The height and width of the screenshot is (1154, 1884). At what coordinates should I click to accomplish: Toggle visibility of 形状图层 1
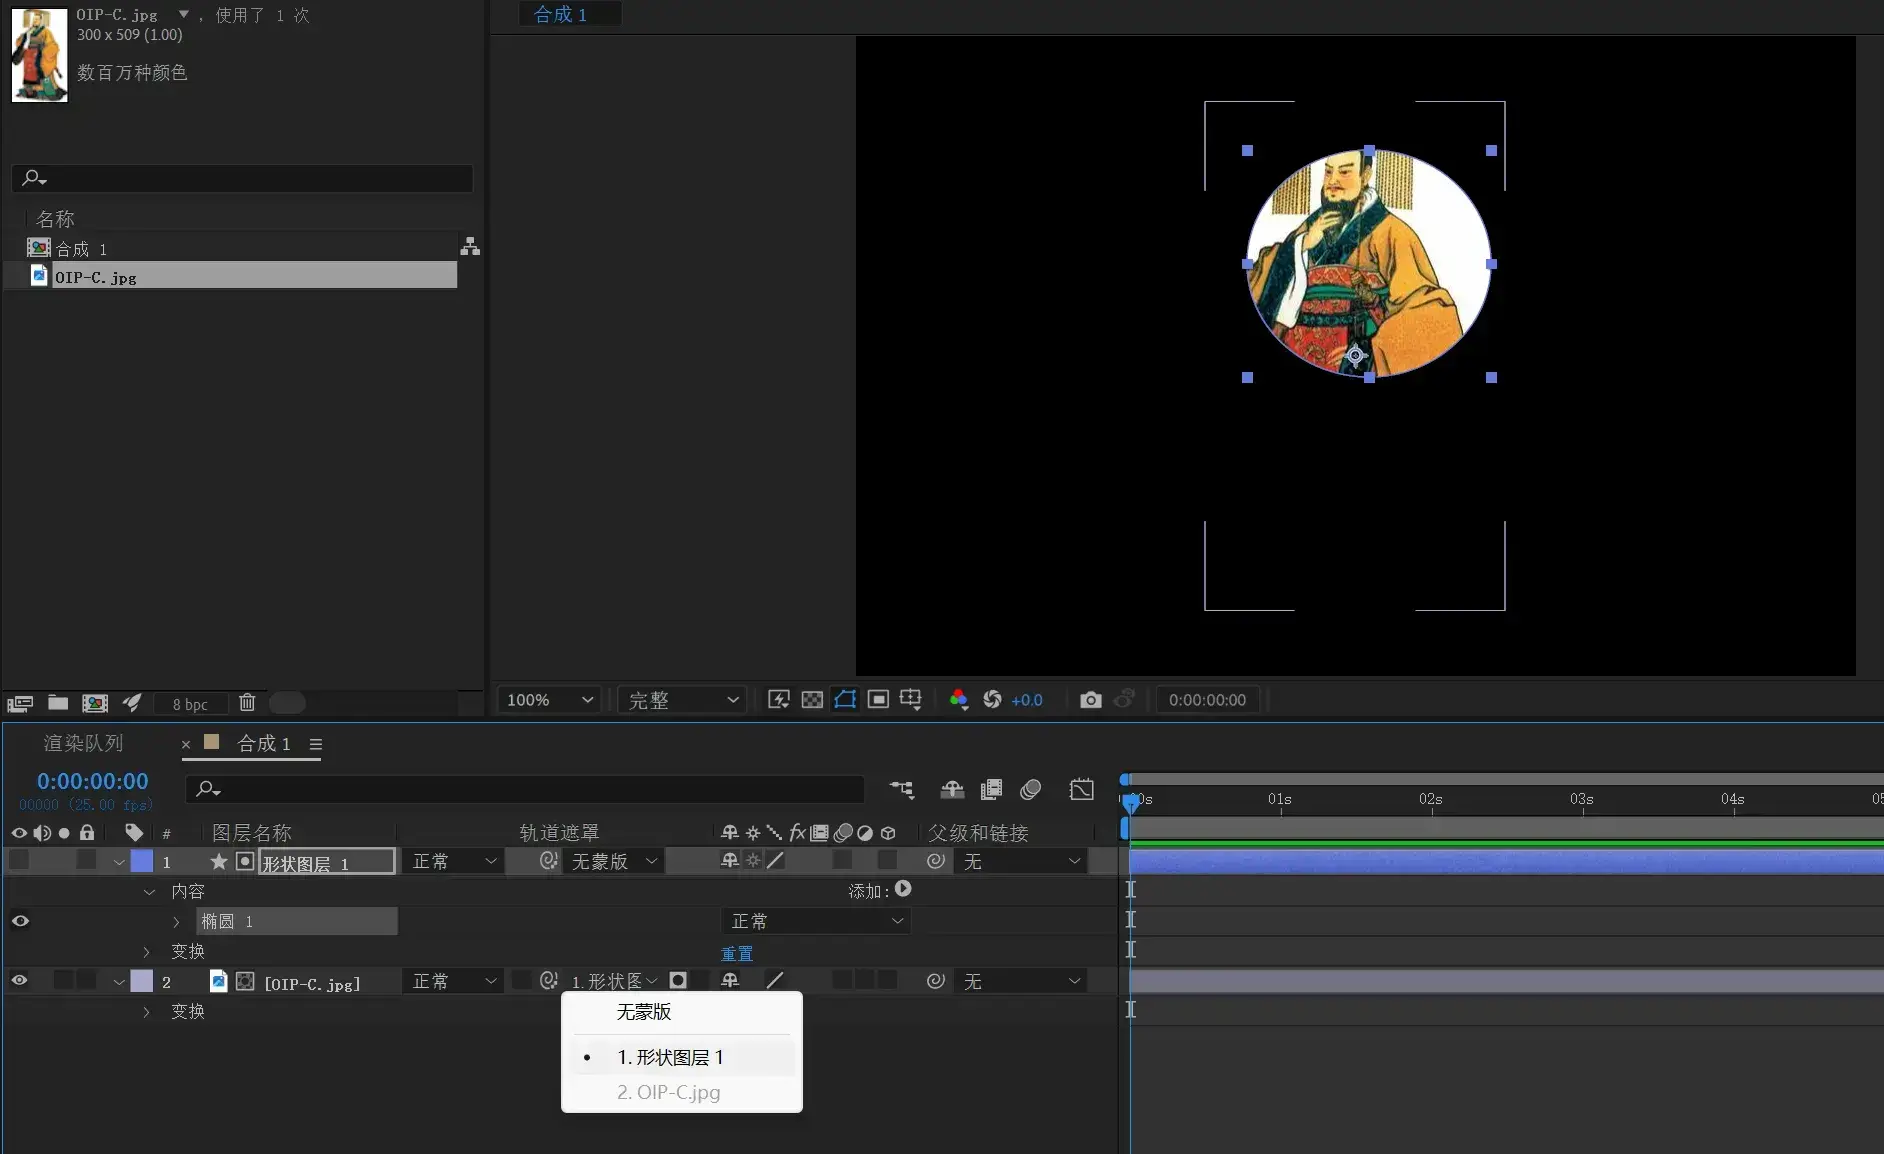click(19, 860)
